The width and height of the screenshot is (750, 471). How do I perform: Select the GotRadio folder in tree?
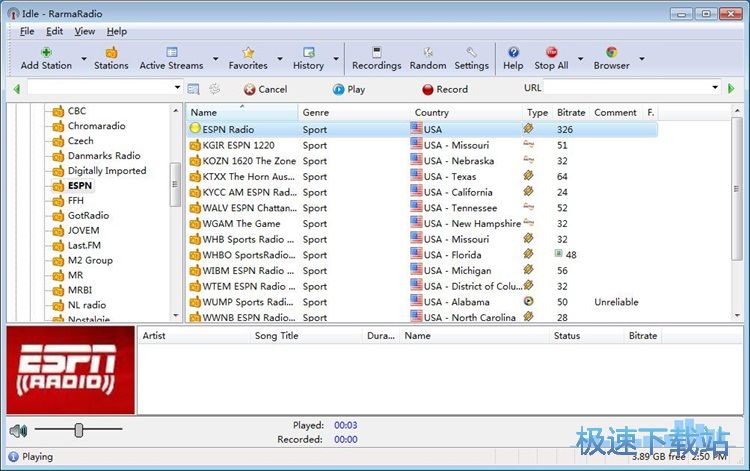88,215
